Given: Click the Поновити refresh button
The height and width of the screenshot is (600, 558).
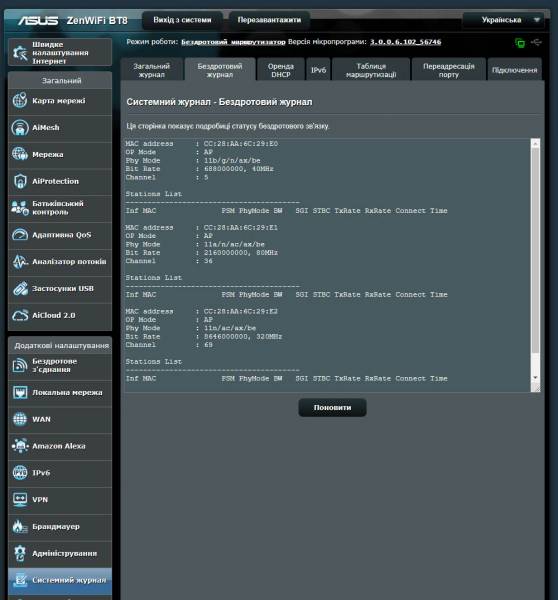Looking at the screenshot, I should click(x=332, y=408).
